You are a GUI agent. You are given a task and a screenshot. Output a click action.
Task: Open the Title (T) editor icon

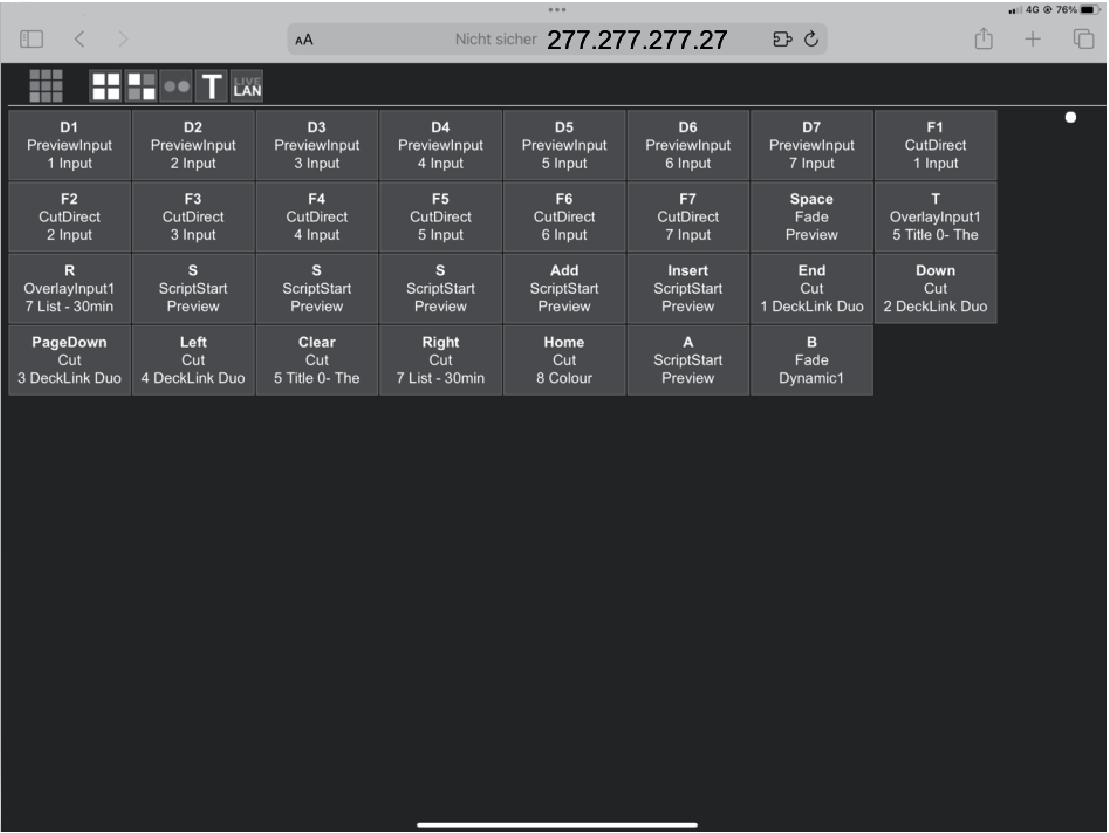coord(211,86)
